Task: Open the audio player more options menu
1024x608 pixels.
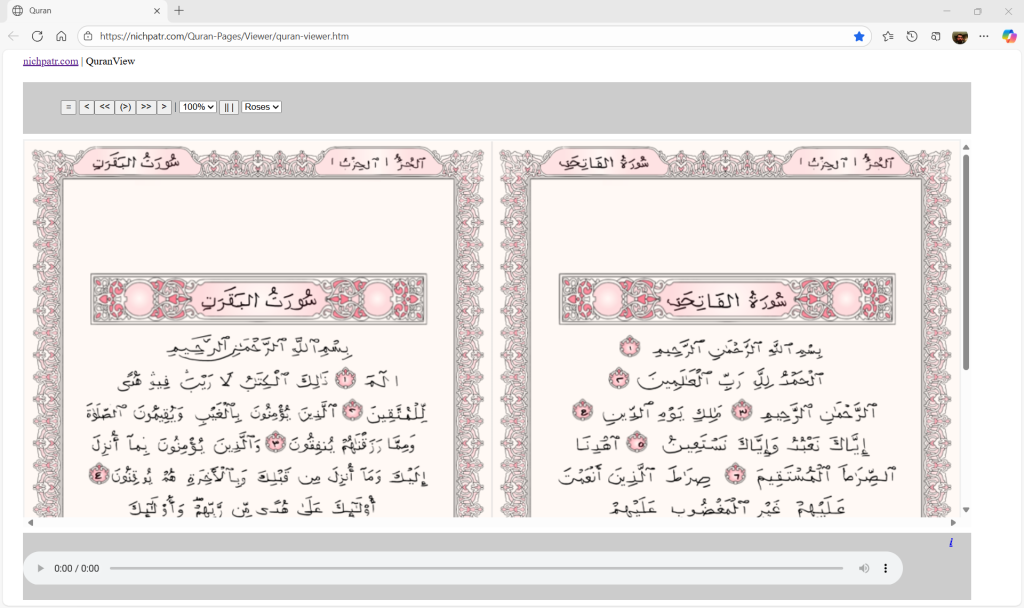Action: 885,568
